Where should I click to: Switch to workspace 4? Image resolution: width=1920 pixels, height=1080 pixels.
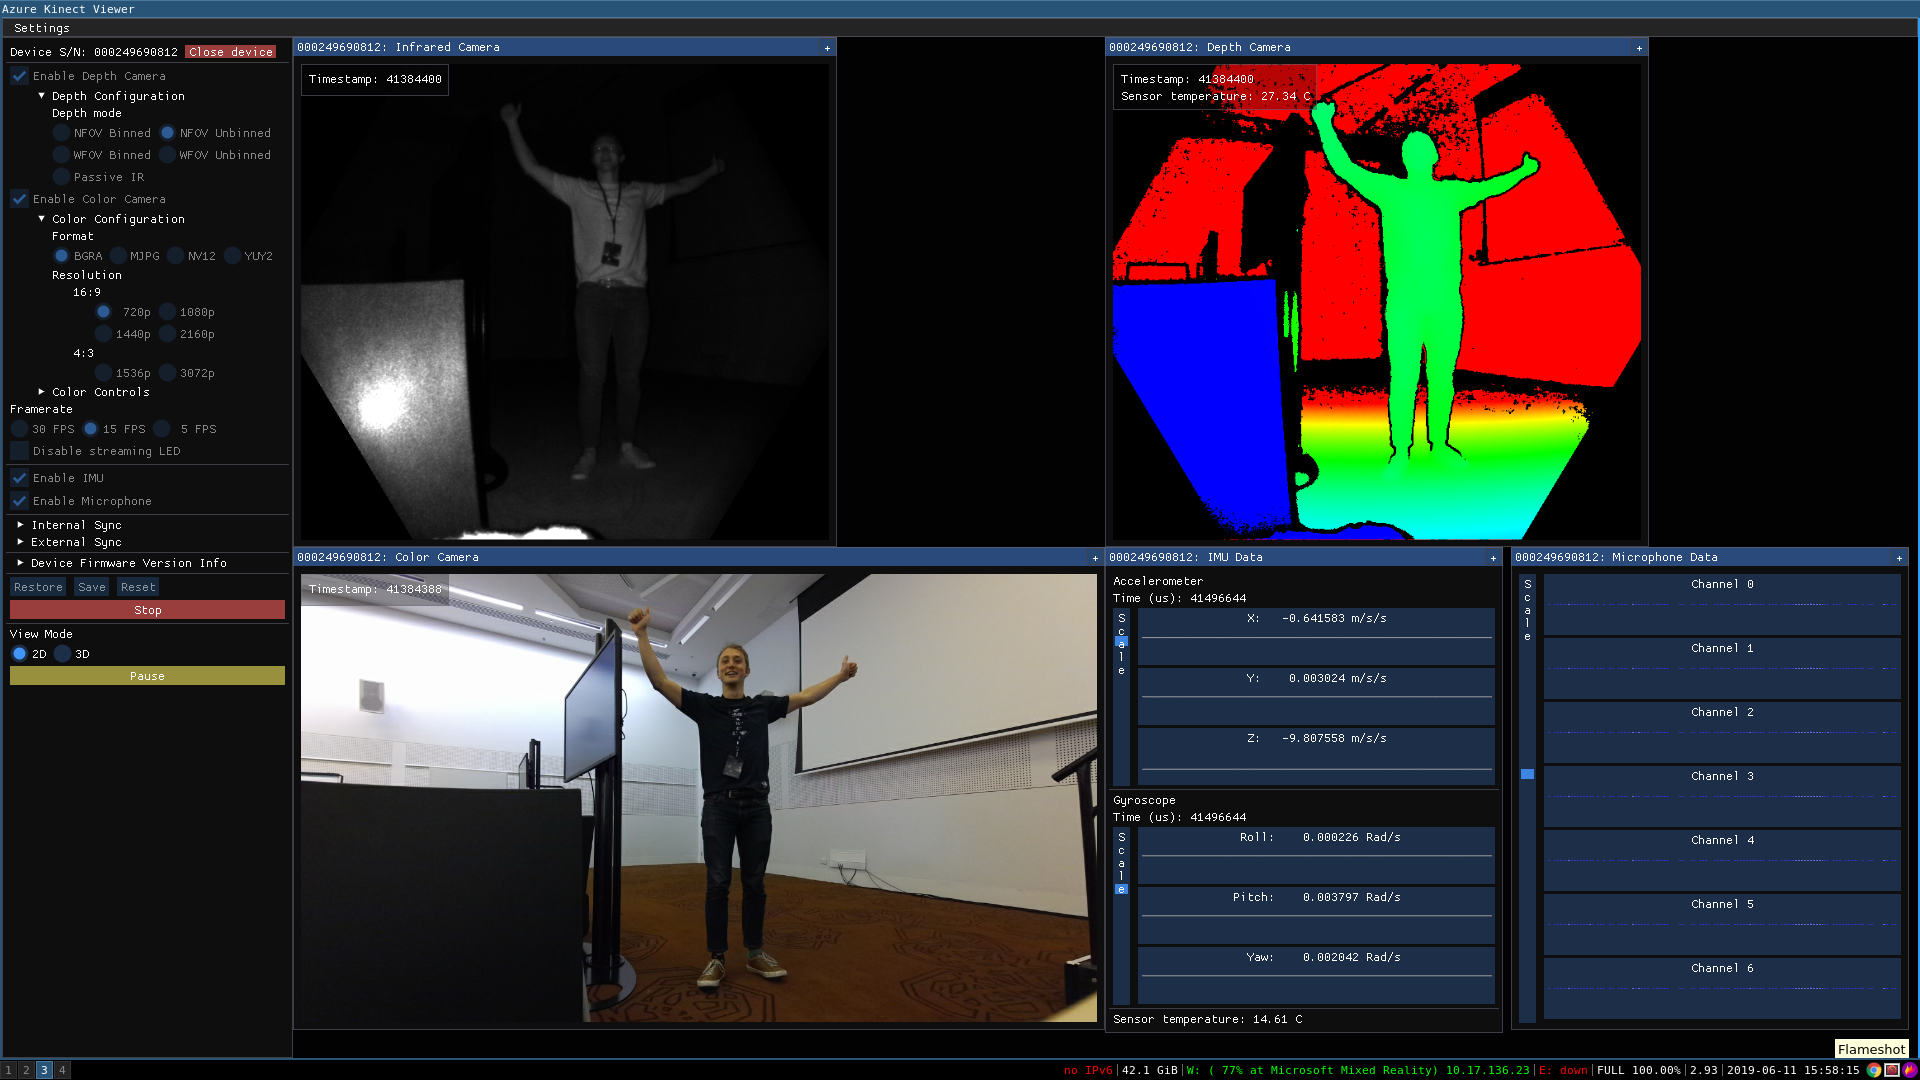62,1070
